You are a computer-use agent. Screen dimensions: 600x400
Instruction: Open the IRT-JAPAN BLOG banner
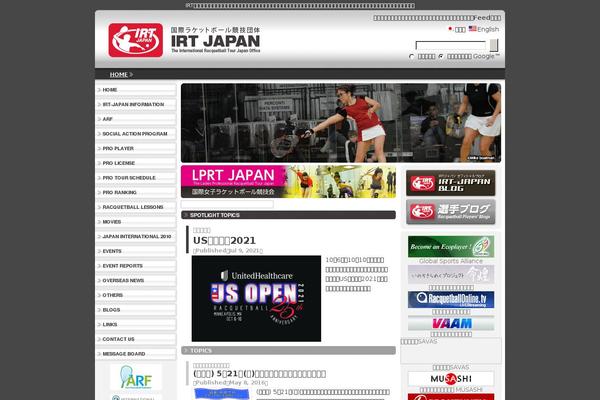450,183
